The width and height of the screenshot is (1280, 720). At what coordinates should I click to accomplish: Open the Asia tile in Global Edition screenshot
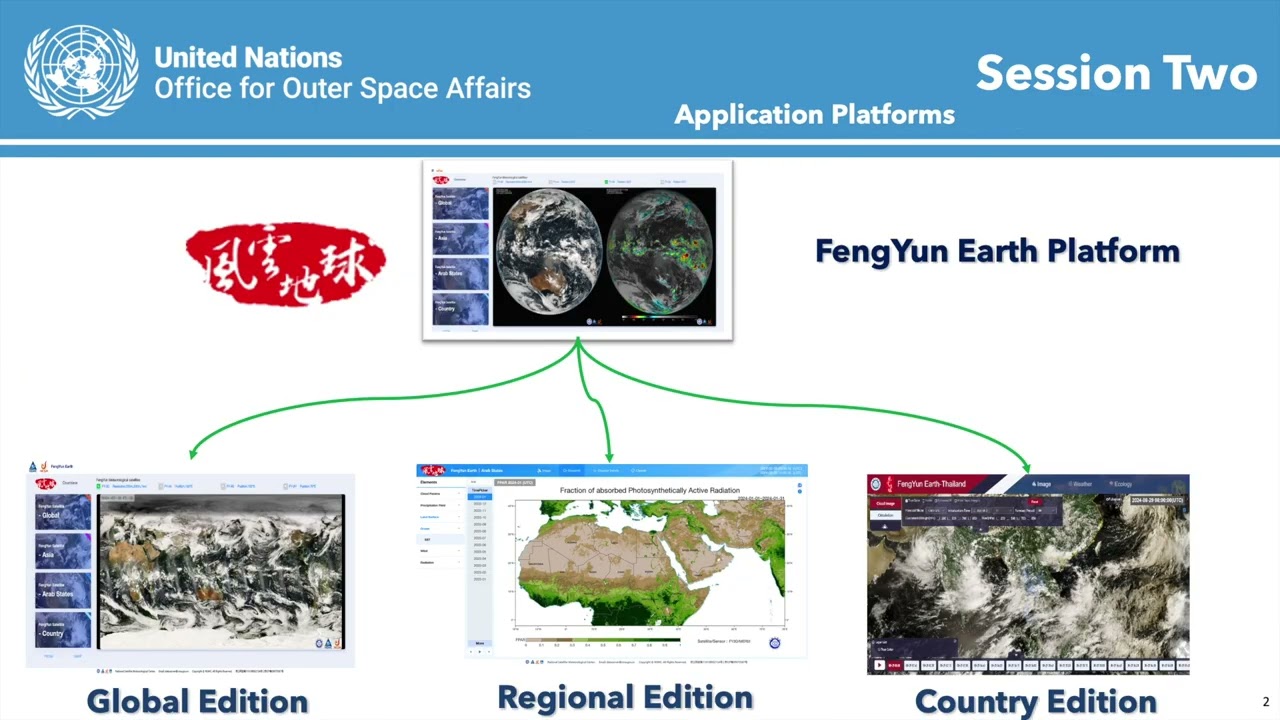tap(63, 552)
